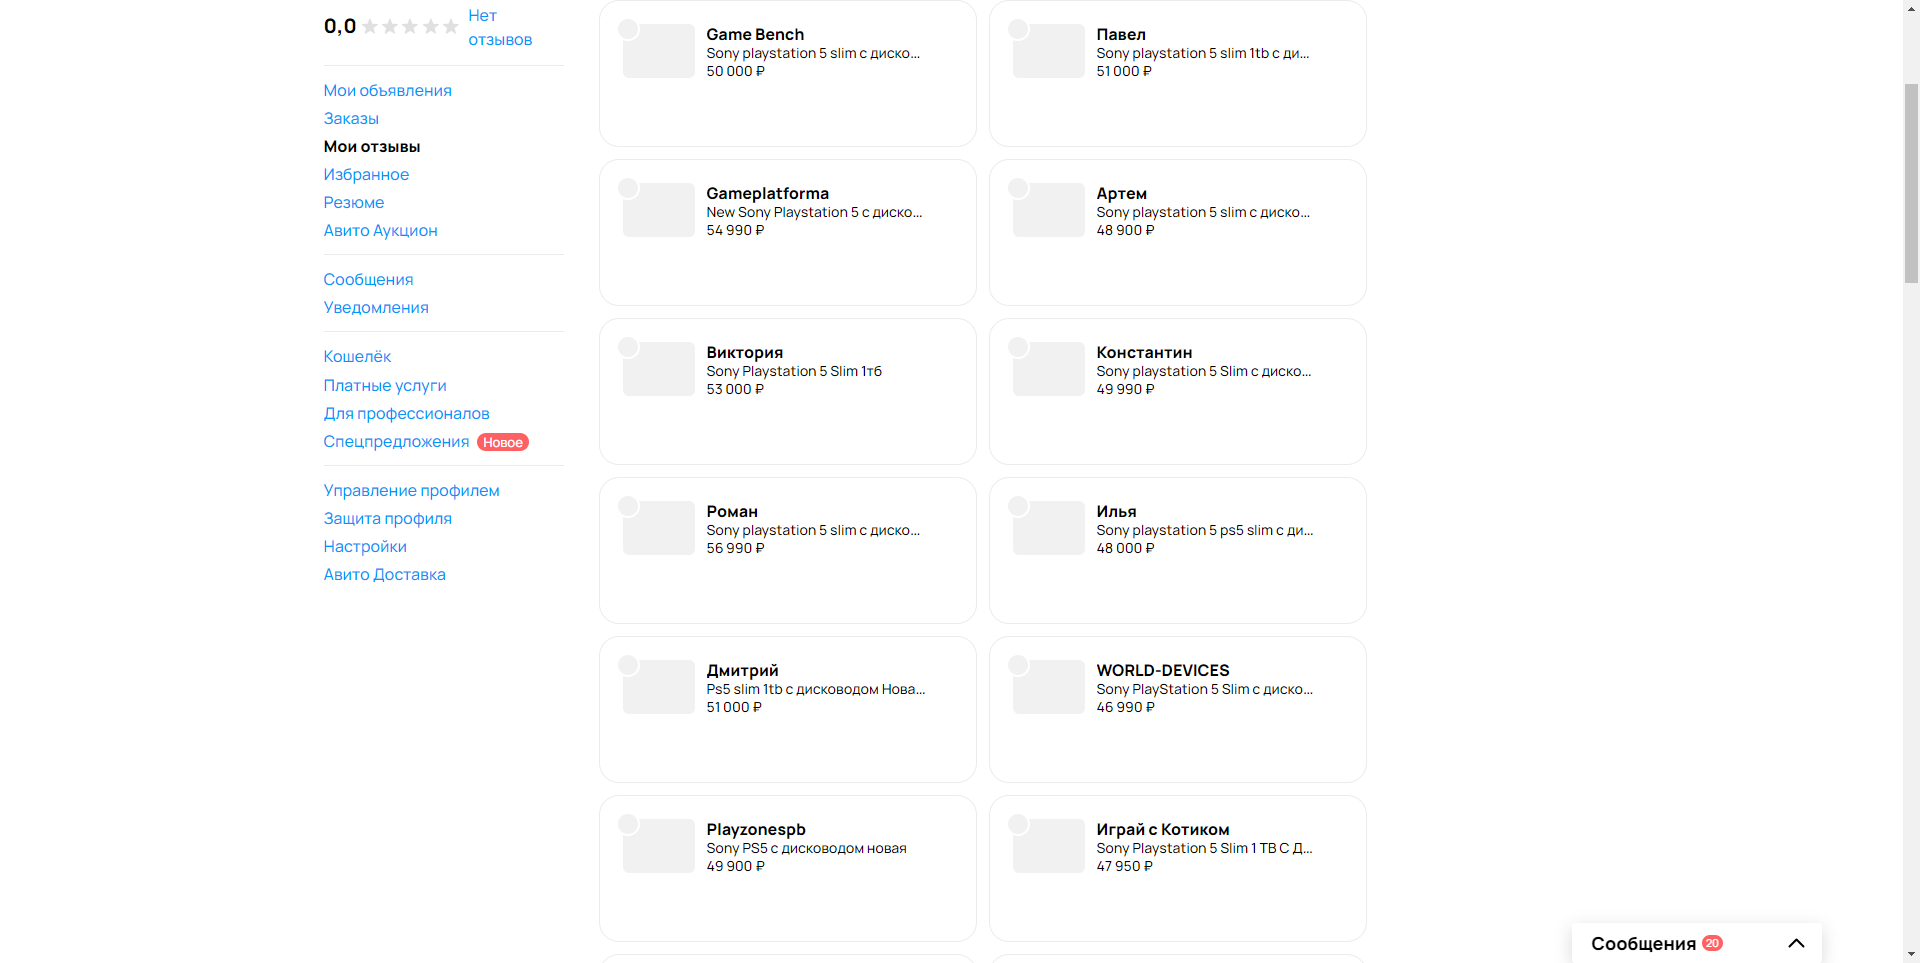
Task: Open Роман listing thumbnail
Action: [658, 528]
